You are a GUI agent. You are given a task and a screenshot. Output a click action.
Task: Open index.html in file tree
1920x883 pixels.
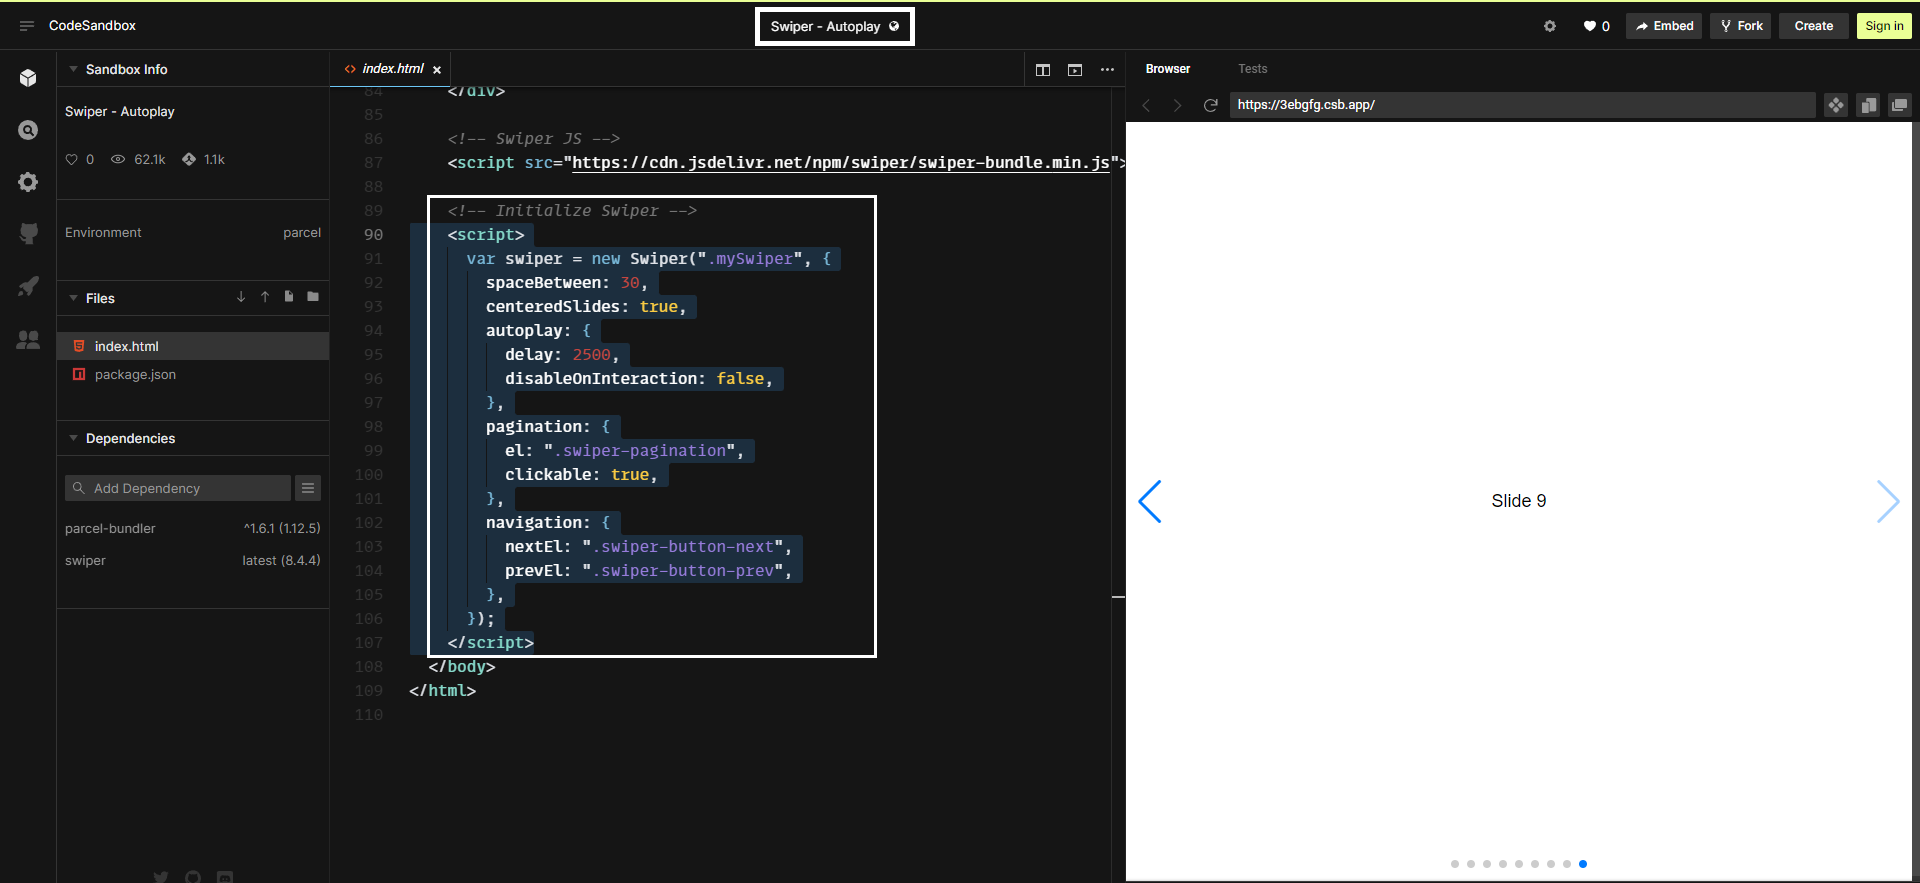(x=193, y=346)
